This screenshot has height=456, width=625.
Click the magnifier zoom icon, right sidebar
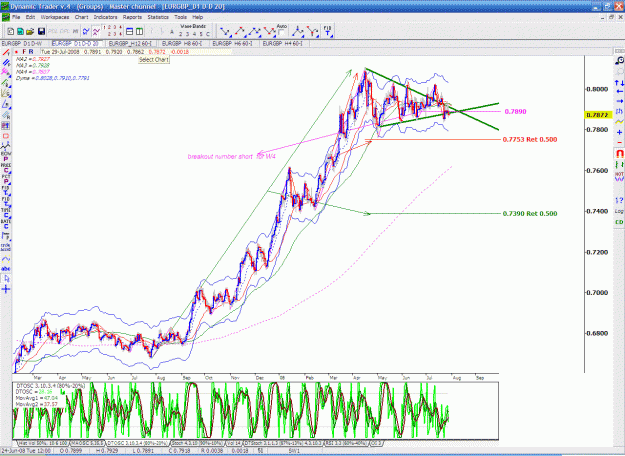619,61
